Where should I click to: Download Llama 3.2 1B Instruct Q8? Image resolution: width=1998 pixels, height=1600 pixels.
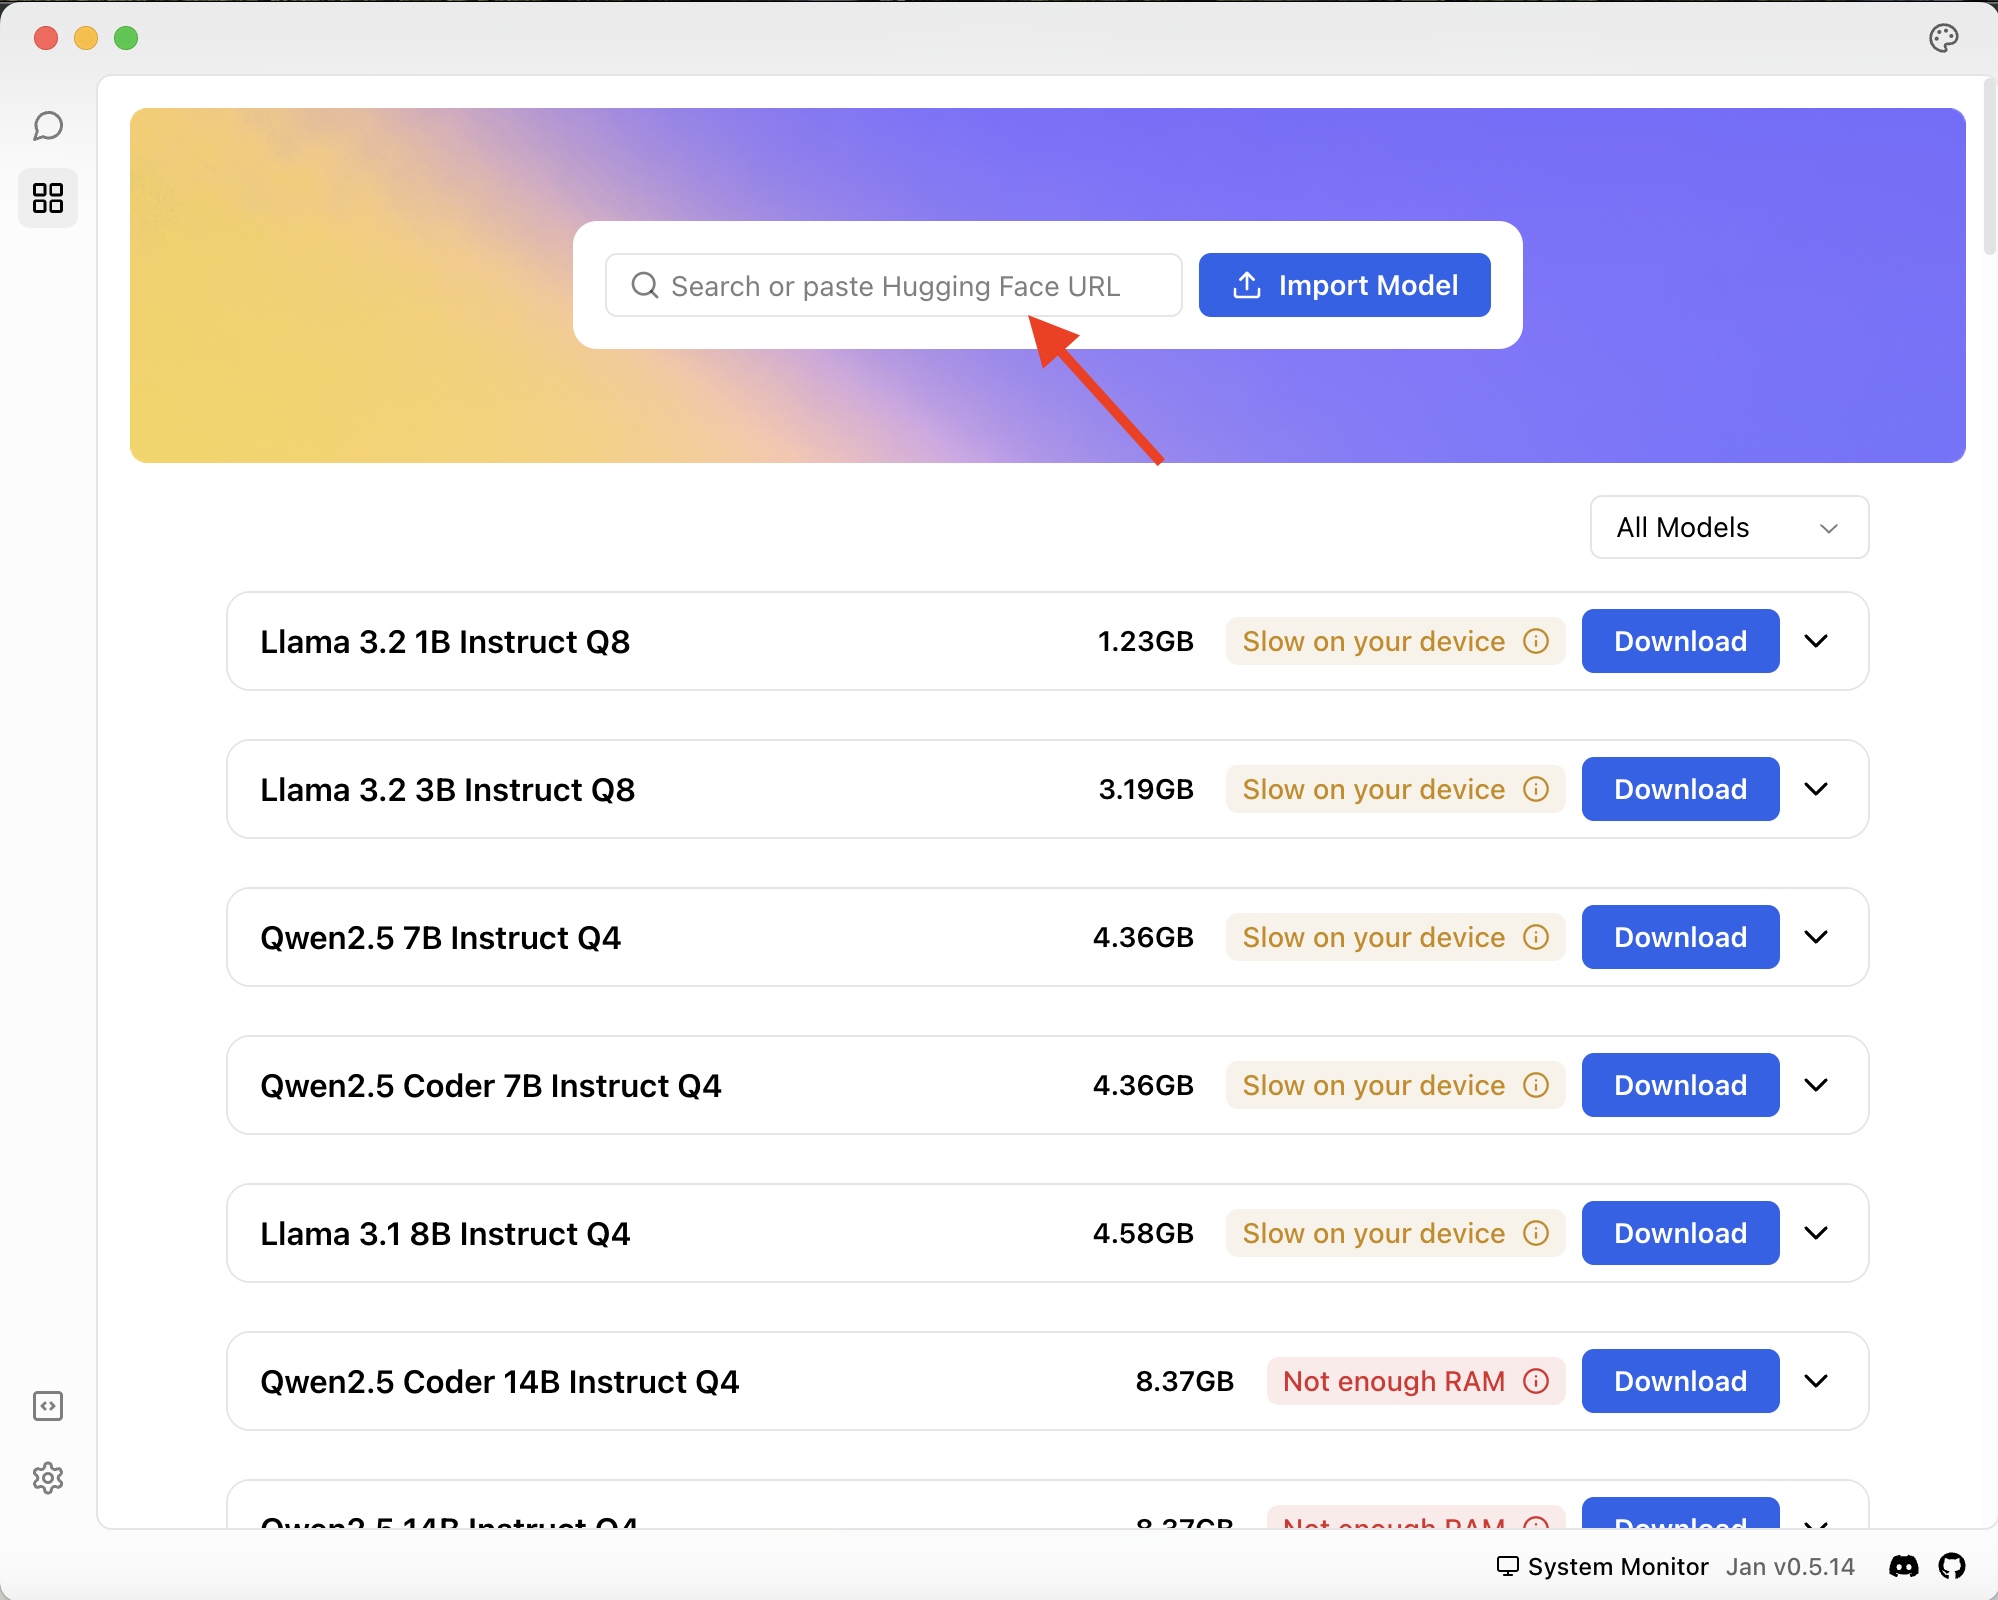click(x=1679, y=641)
